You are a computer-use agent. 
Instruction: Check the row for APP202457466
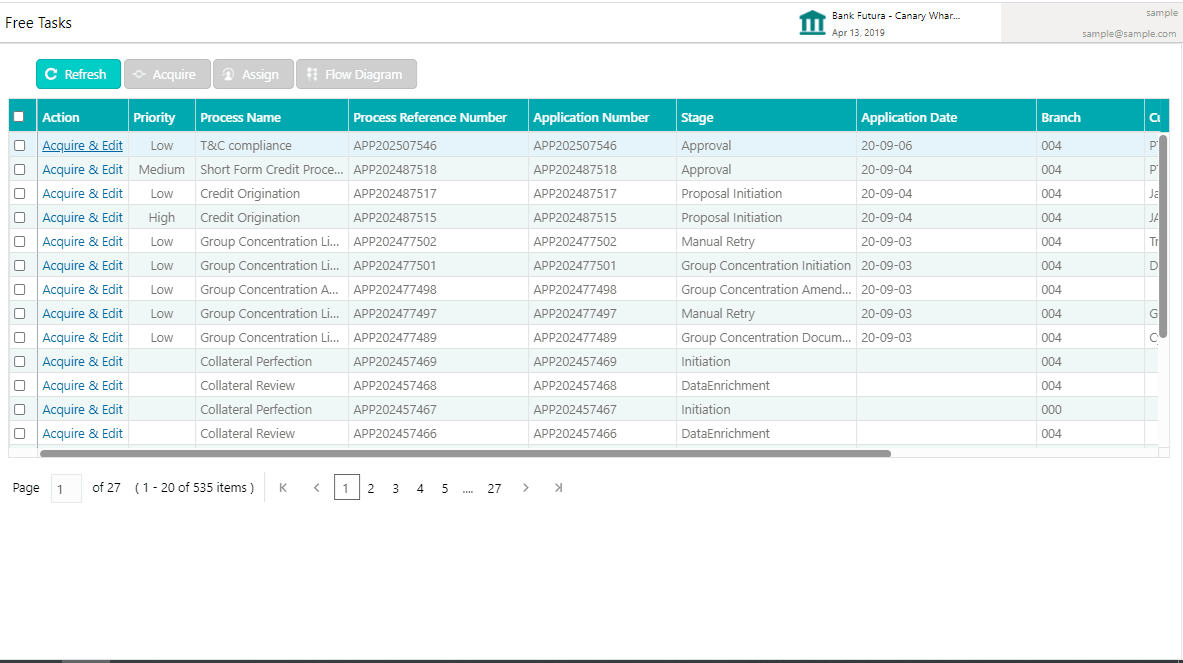click(x=20, y=434)
